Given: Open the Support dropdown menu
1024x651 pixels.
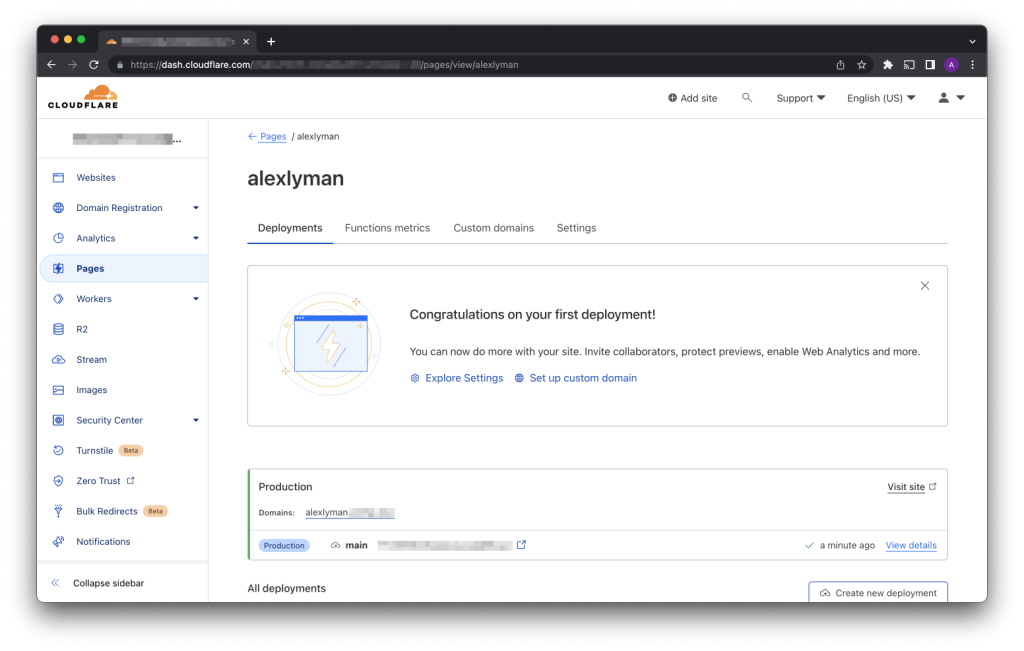Looking at the screenshot, I should (800, 98).
